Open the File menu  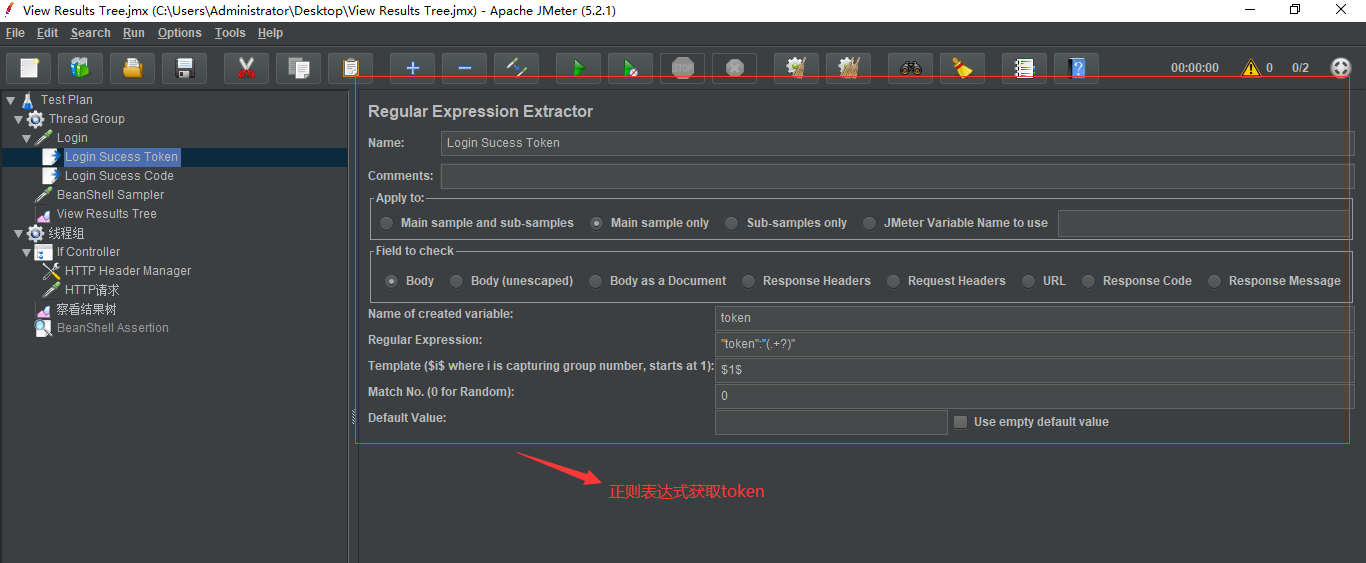click(15, 33)
